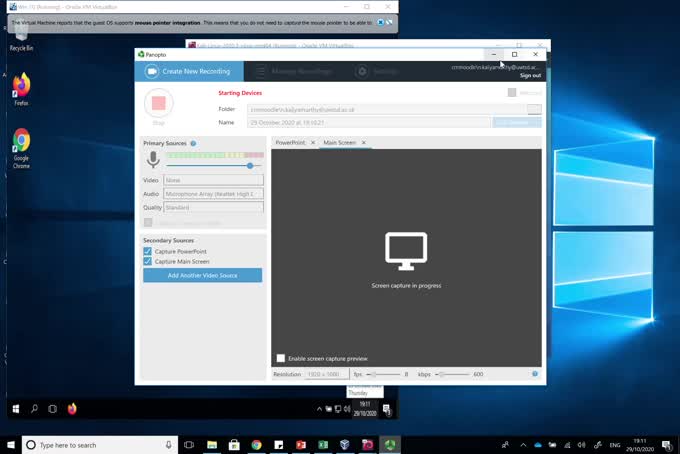Screen dimensions: 680x454
Task: Click the microphone icon in Primary Sources
Action: coord(153,160)
